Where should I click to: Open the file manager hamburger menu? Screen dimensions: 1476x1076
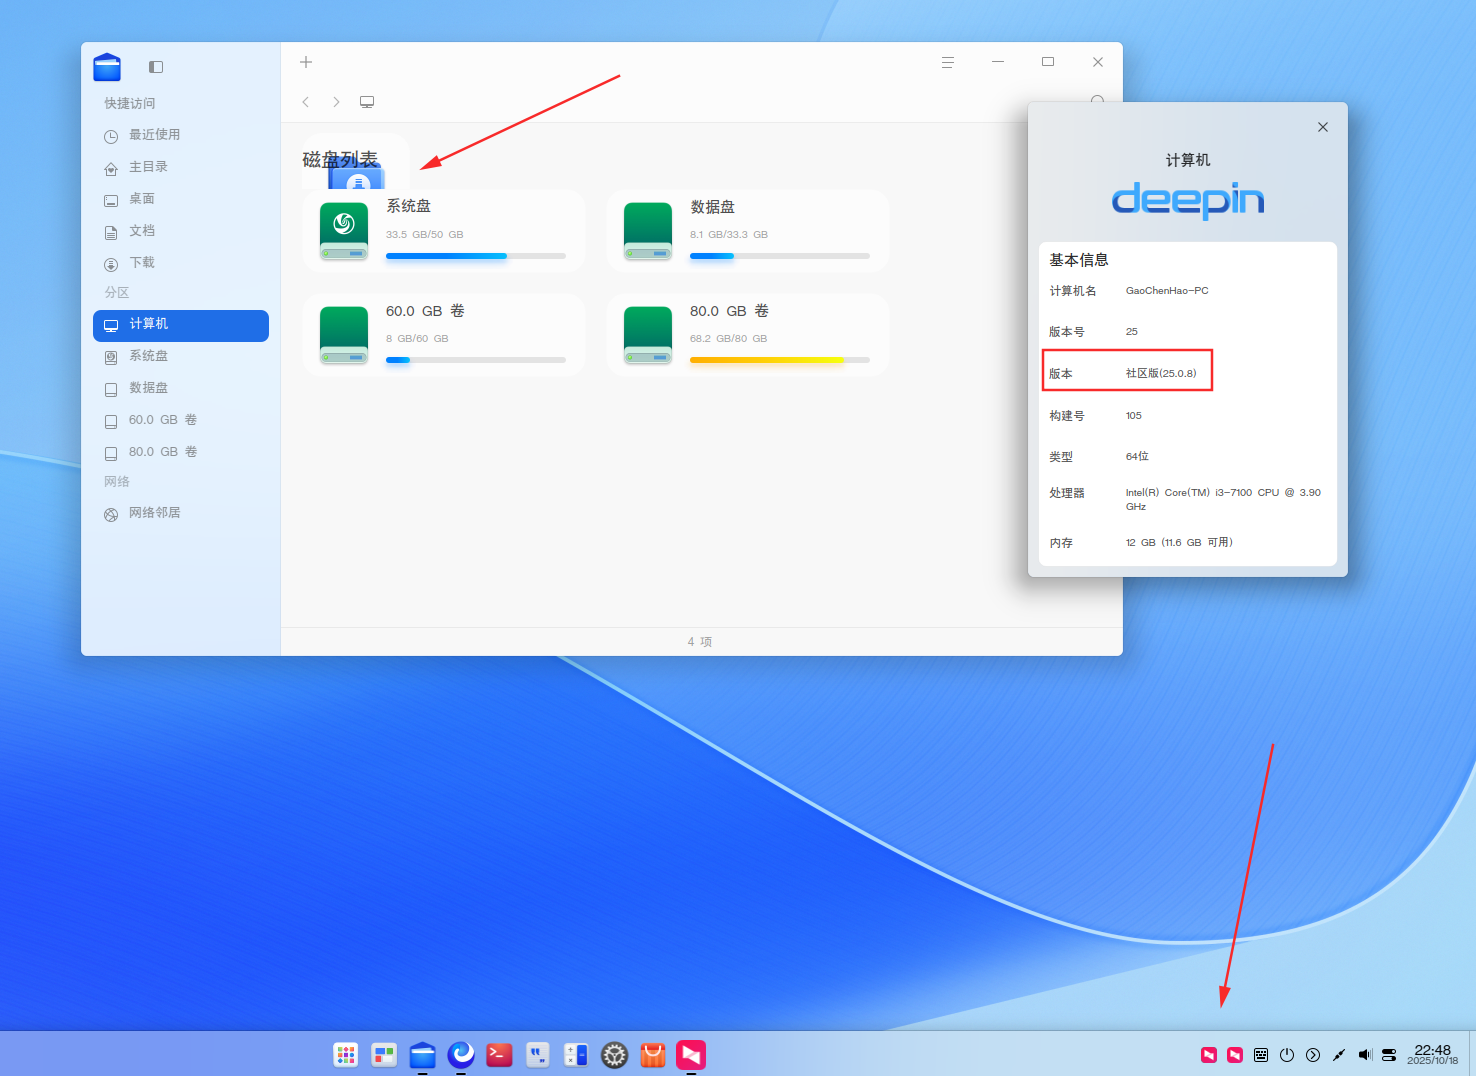coord(948,62)
